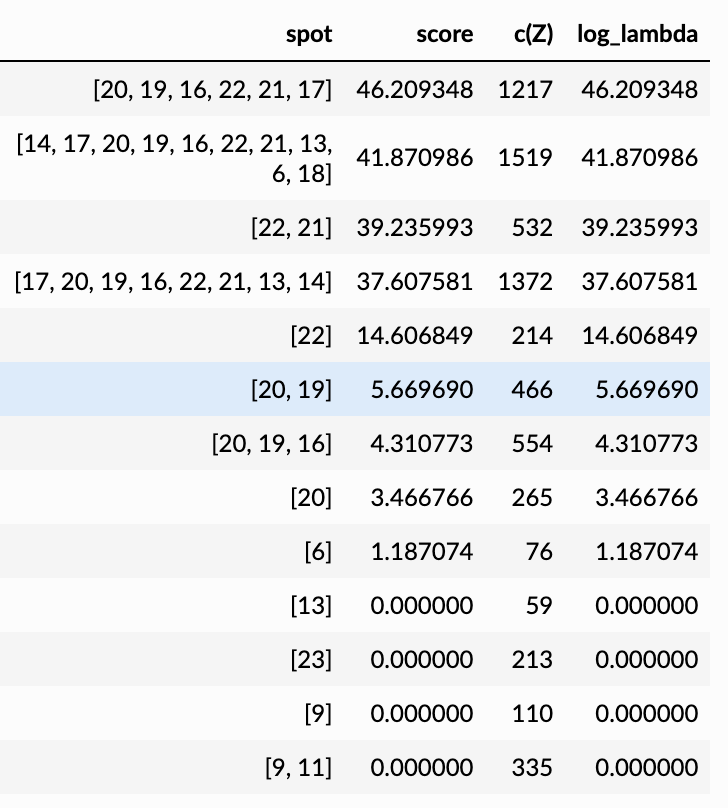Click the 'log_lambda' column header
728x808 pixels.
(x=637, y=35)
